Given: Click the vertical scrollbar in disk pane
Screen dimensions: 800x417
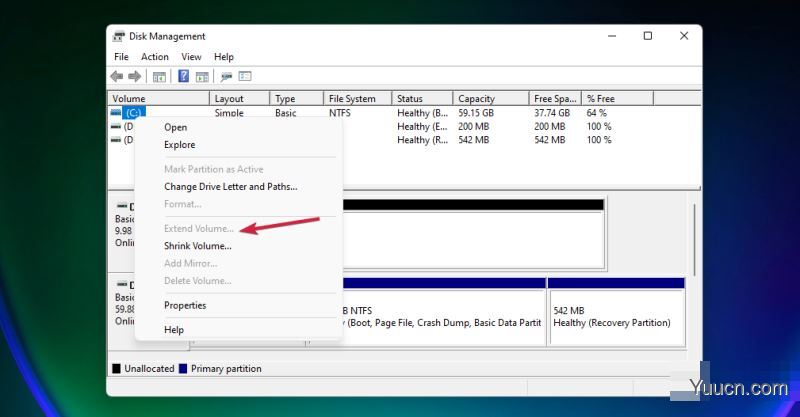Looking at the screenshot, I should [x=694, y=240].
